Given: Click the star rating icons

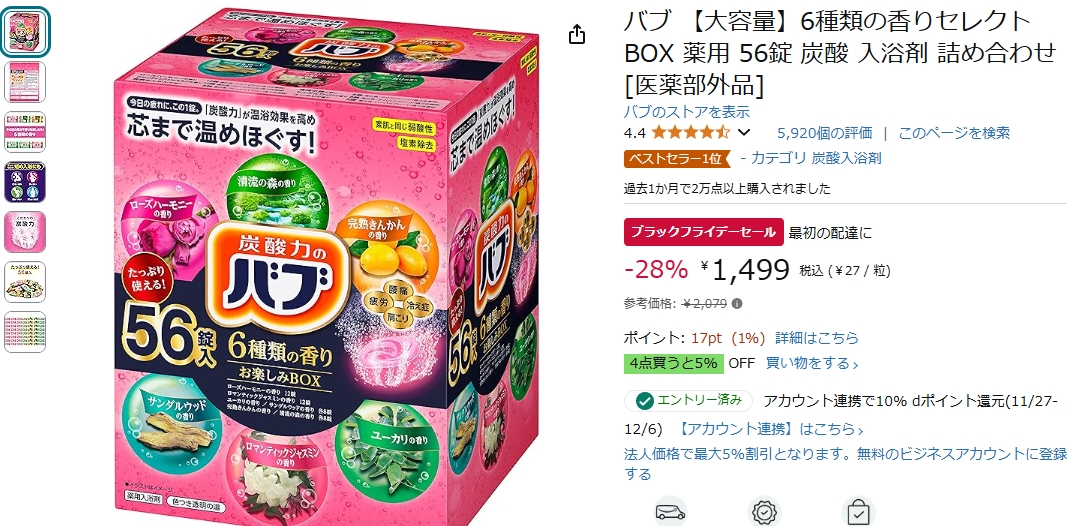Looking at the screenshot, I should 691,133.
